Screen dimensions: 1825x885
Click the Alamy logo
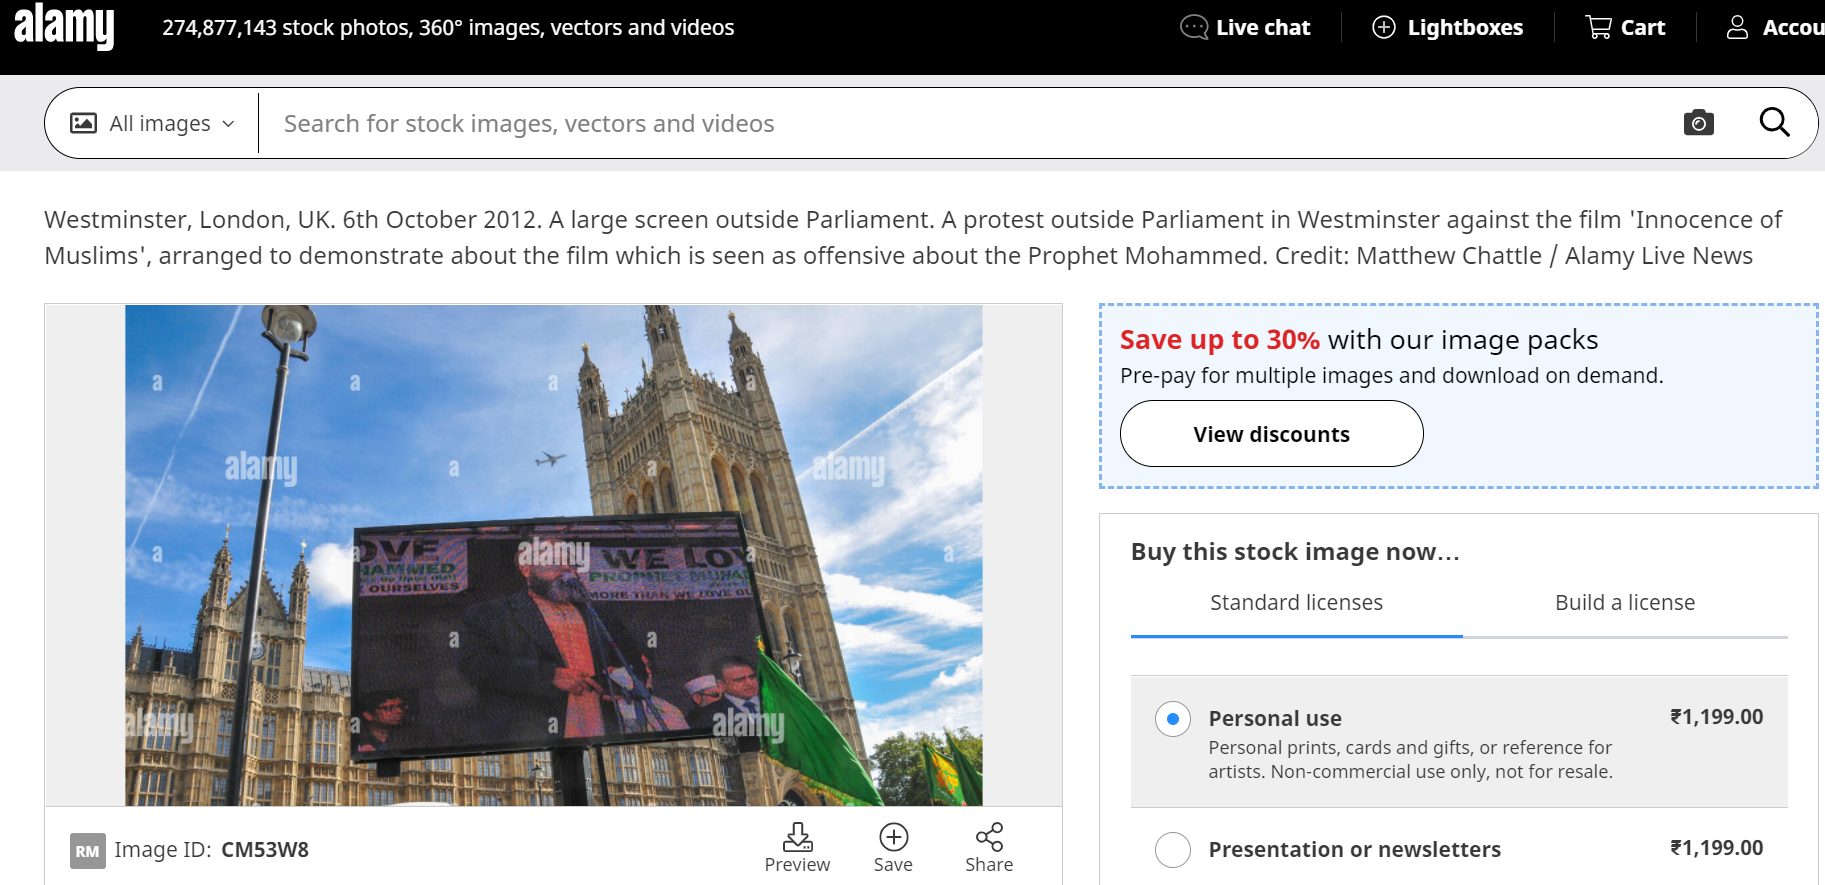pos(64,26)
